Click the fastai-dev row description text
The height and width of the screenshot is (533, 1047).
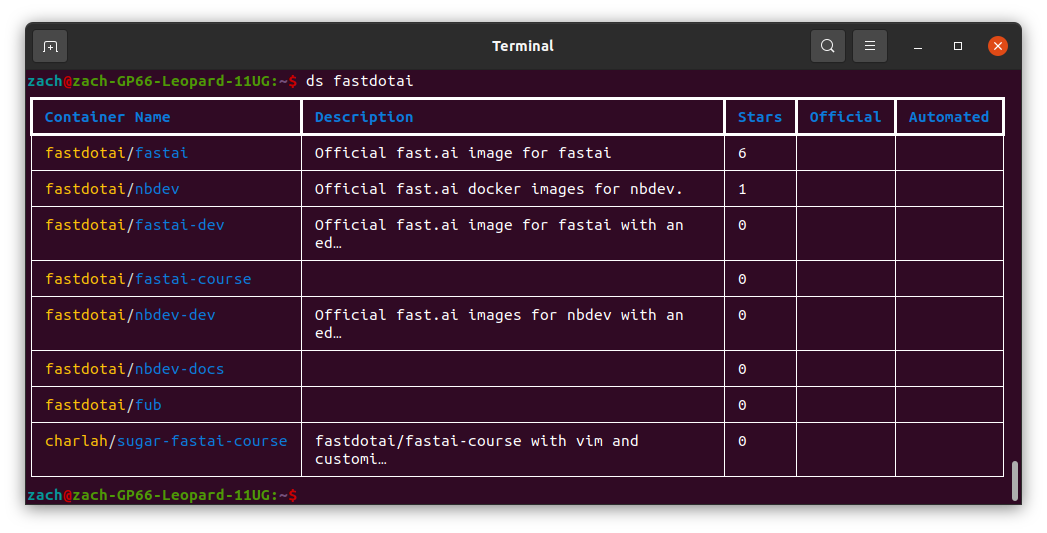click(x=499, y=234)
